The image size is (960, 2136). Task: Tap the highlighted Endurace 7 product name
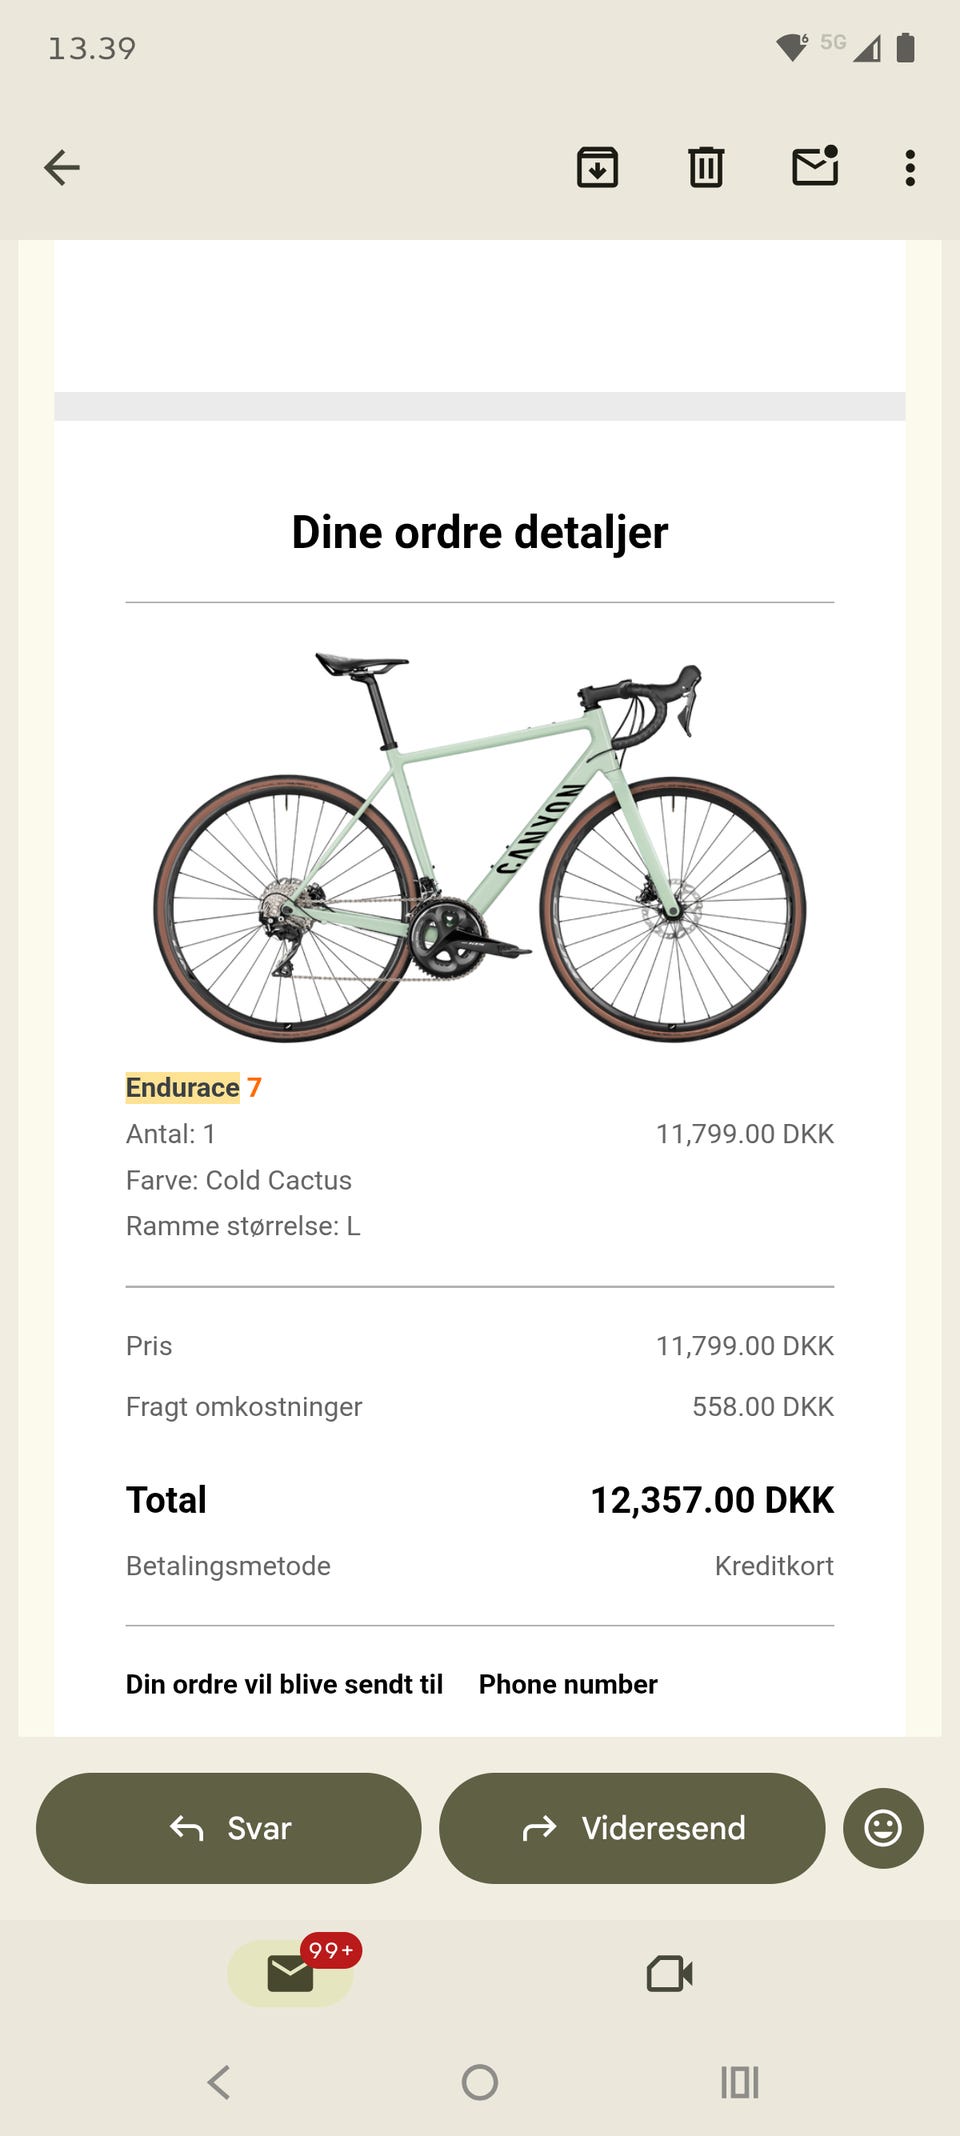pyautogui.click(x=193, y=1087)
